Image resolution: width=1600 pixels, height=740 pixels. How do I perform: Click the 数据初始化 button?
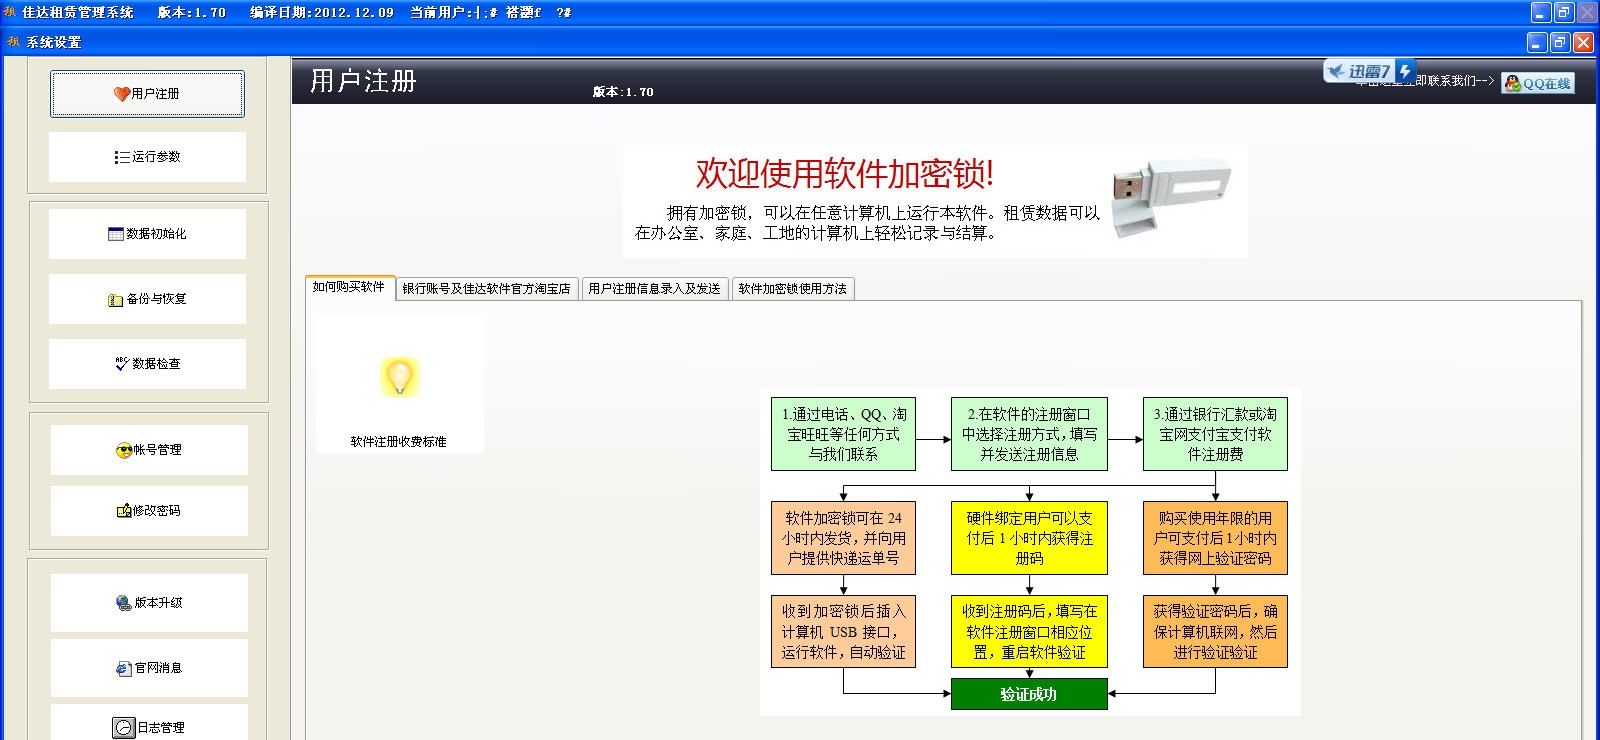pyautogui.click(x=147, y=234)
